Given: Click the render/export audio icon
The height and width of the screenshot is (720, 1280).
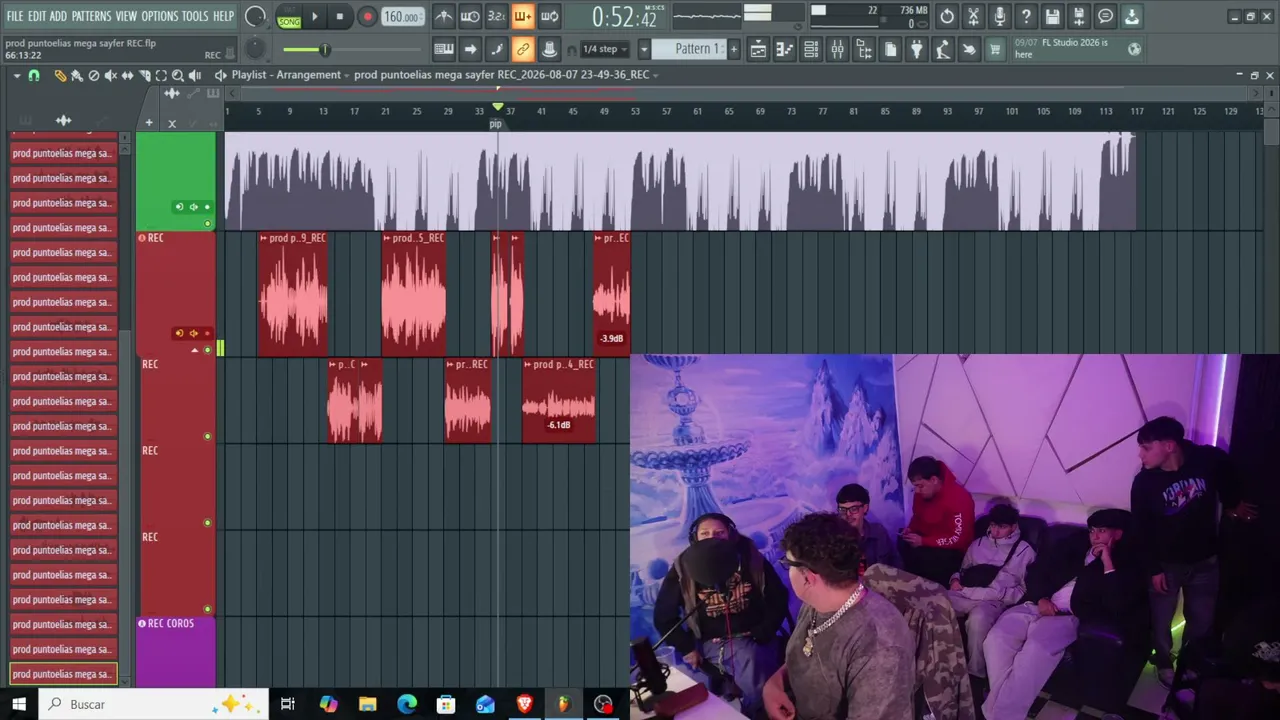Looking at the screenshot, I should coord(1078,16).
